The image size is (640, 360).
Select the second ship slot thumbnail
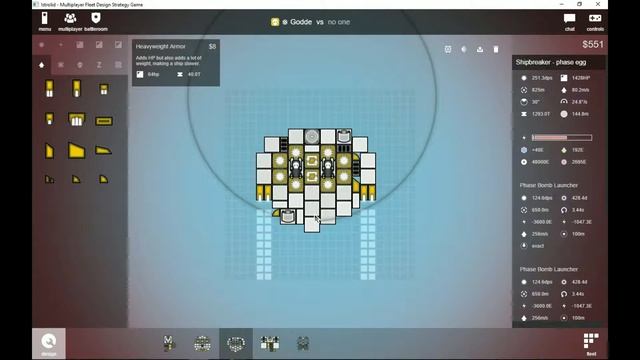[x=202, y=343]
